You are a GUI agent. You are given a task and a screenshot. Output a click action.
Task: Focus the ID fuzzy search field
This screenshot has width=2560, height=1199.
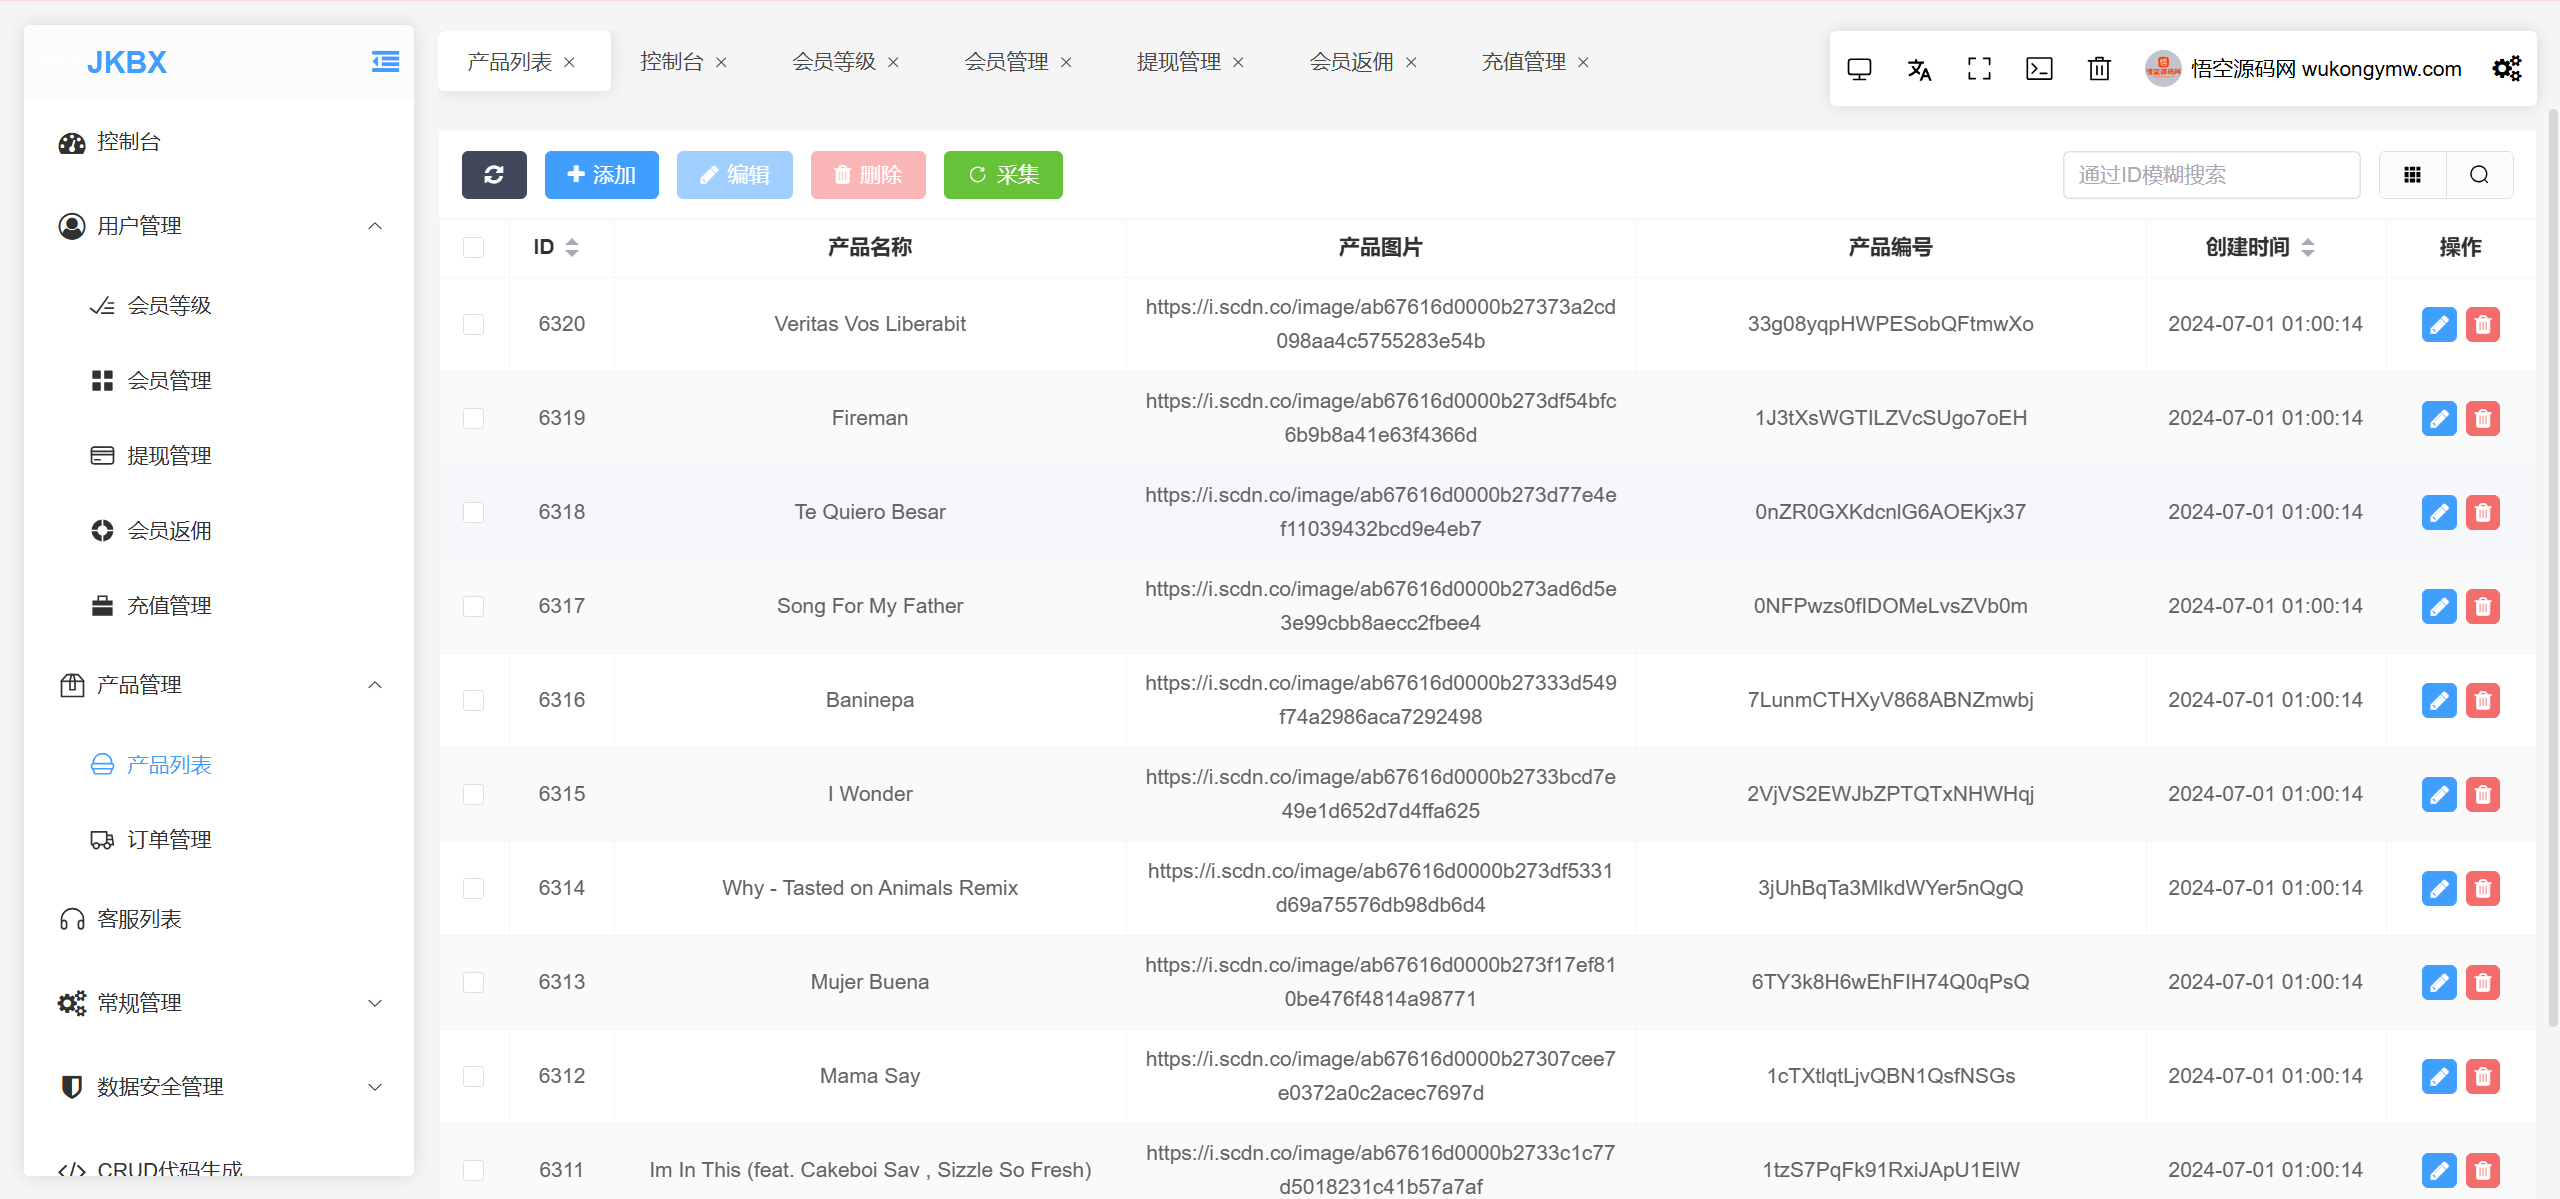coord(2210,175)
